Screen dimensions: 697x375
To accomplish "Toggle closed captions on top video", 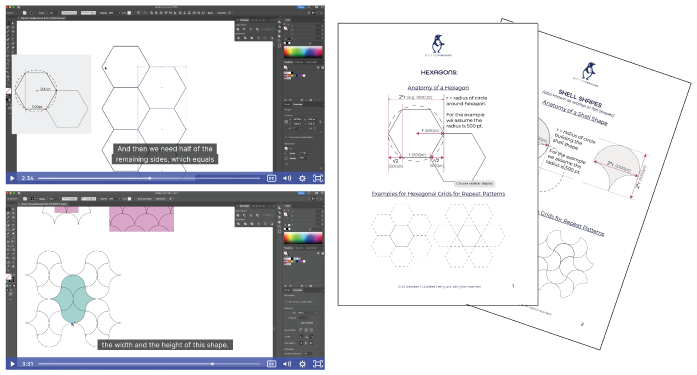I will tap(271, 178).
